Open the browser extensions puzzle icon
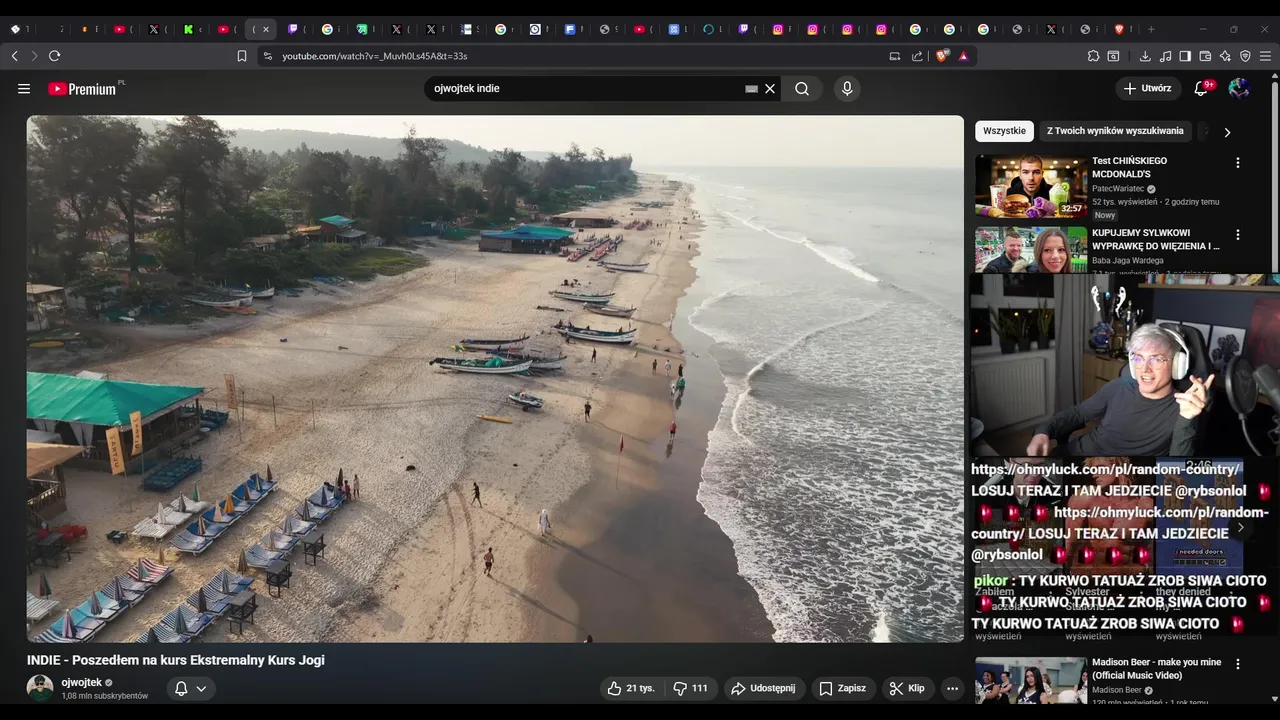Viewport: 1280px width, 720px height. coord(1093,56)
